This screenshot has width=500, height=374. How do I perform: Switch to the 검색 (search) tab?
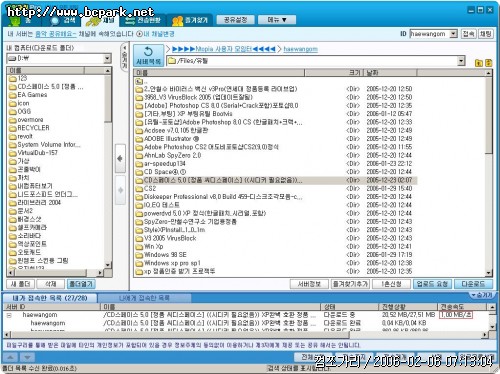[x=62, y=20]
